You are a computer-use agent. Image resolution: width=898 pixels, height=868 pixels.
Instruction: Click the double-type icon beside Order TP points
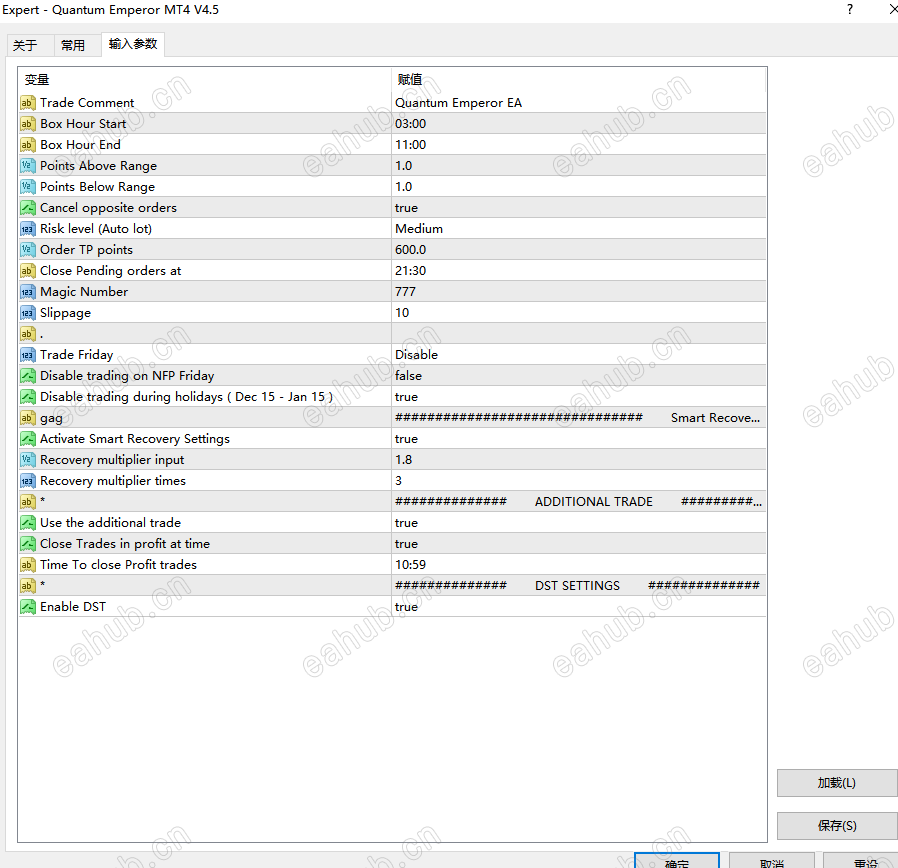point(27,250)
